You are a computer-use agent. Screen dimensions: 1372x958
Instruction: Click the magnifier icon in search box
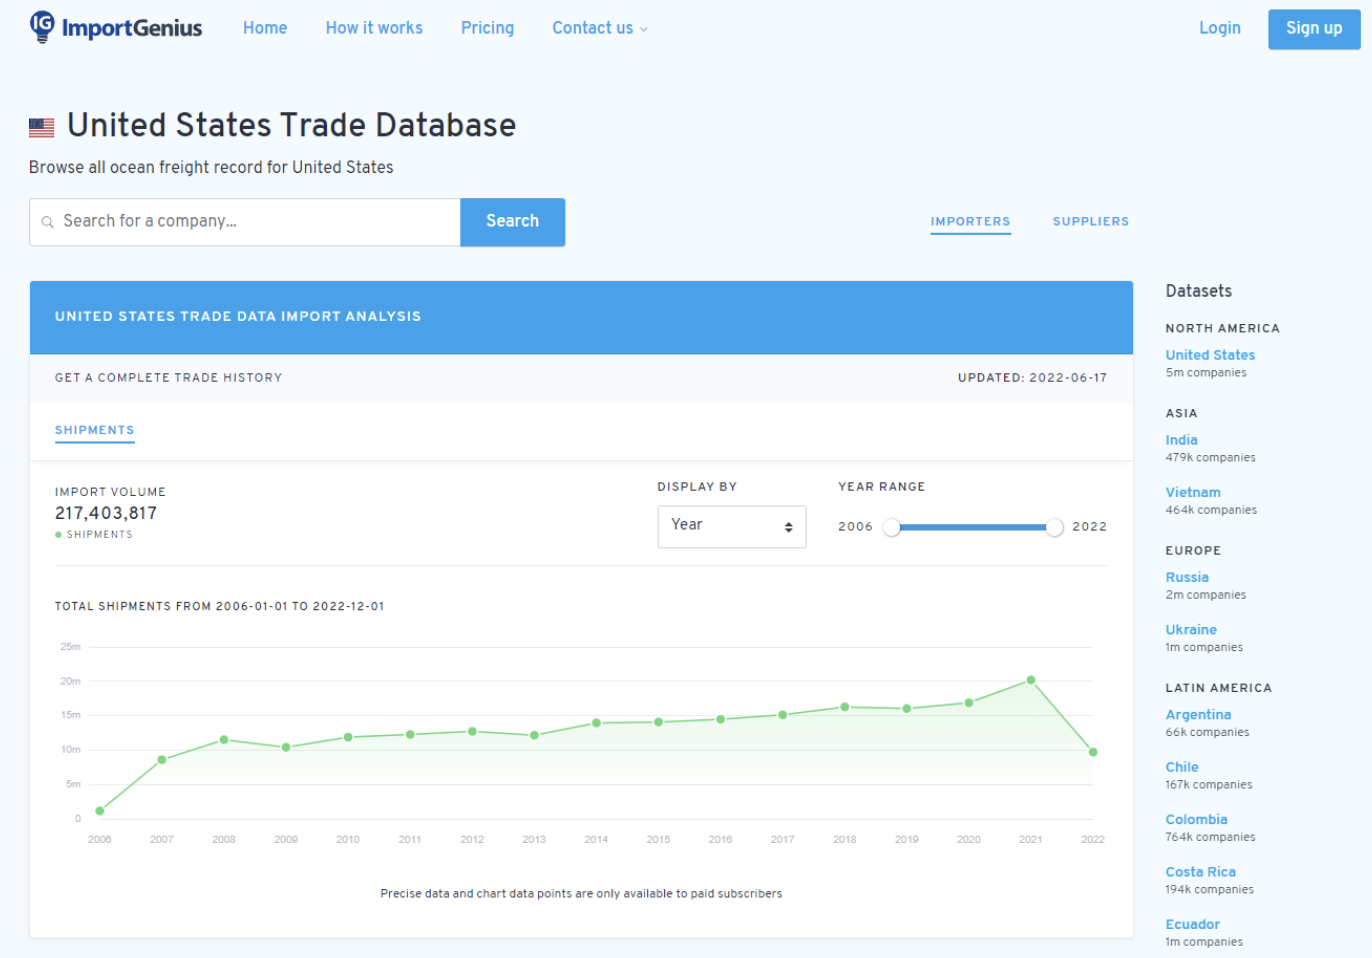coord(47,222)
